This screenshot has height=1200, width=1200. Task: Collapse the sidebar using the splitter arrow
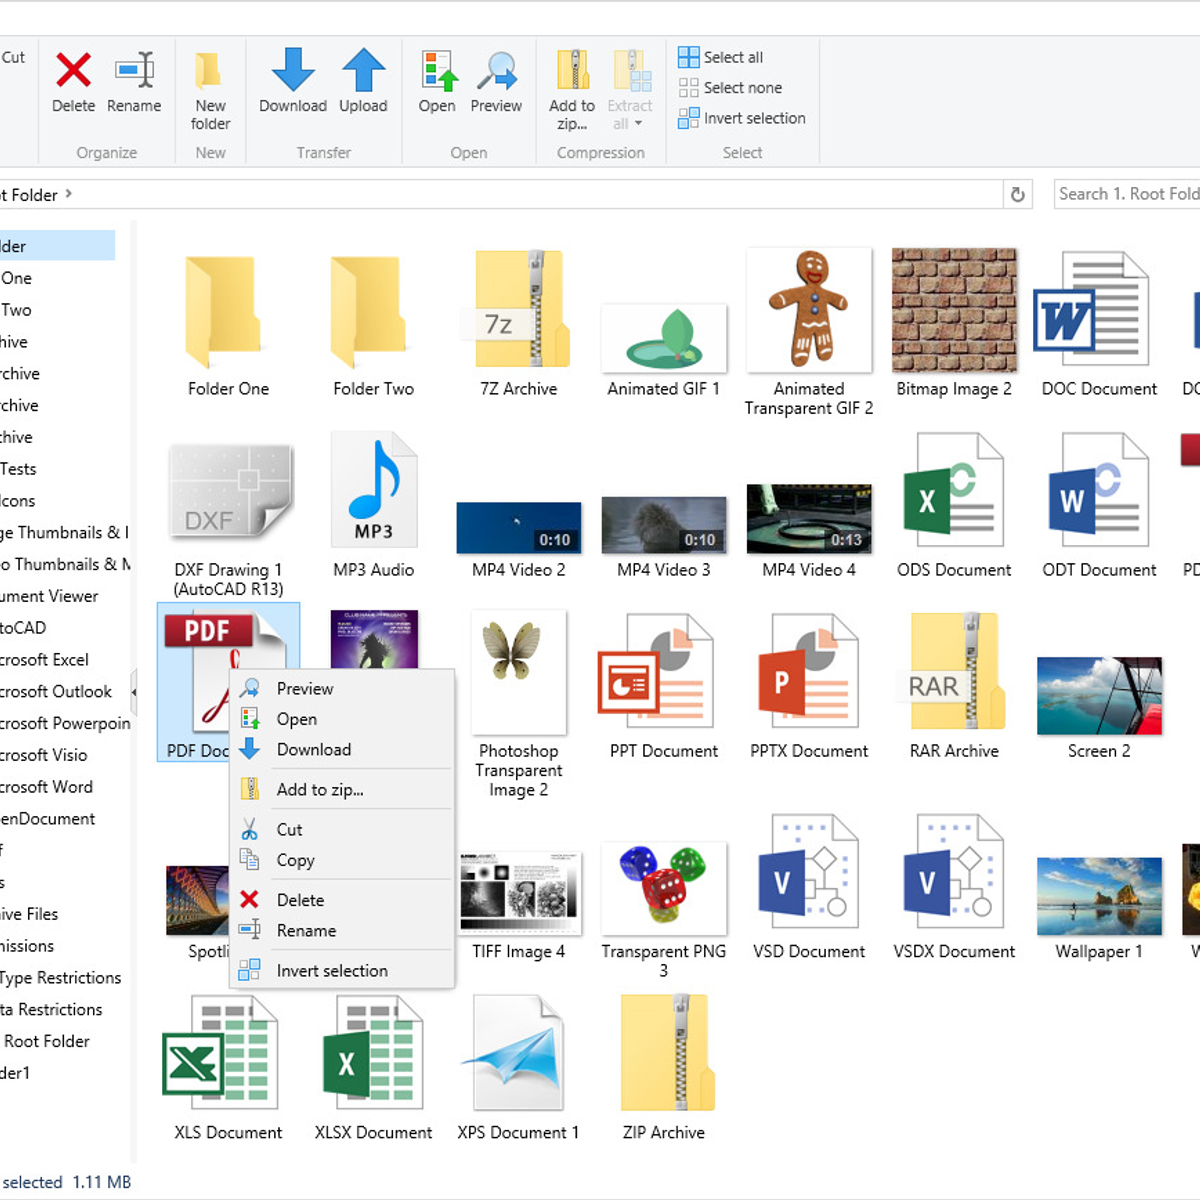(x=133, y=692)
